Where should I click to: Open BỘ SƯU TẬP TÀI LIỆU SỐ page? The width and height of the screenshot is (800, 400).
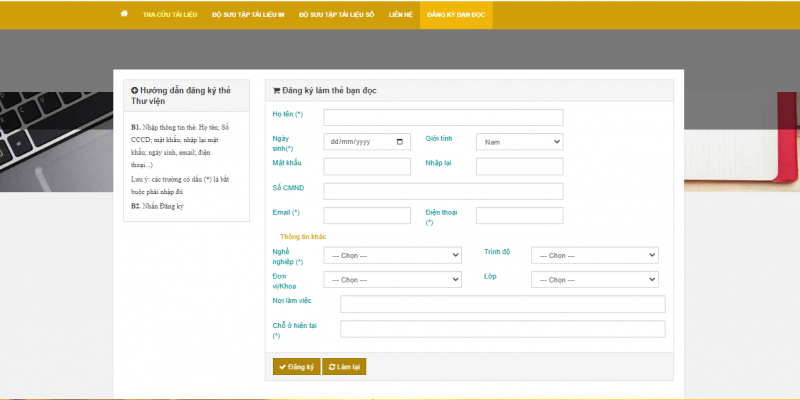[336, 15]
